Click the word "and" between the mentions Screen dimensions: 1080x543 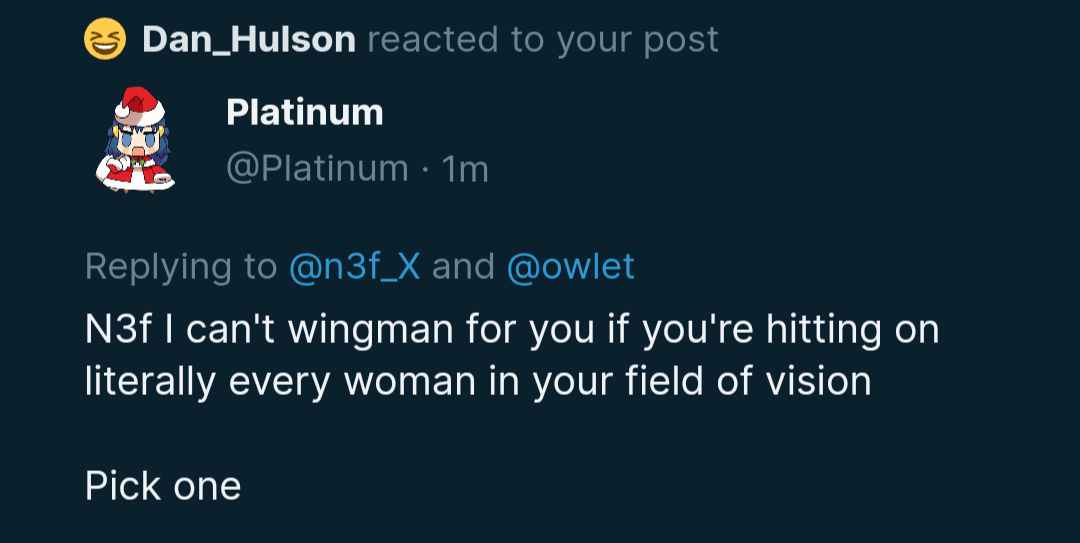coord(463,267)
